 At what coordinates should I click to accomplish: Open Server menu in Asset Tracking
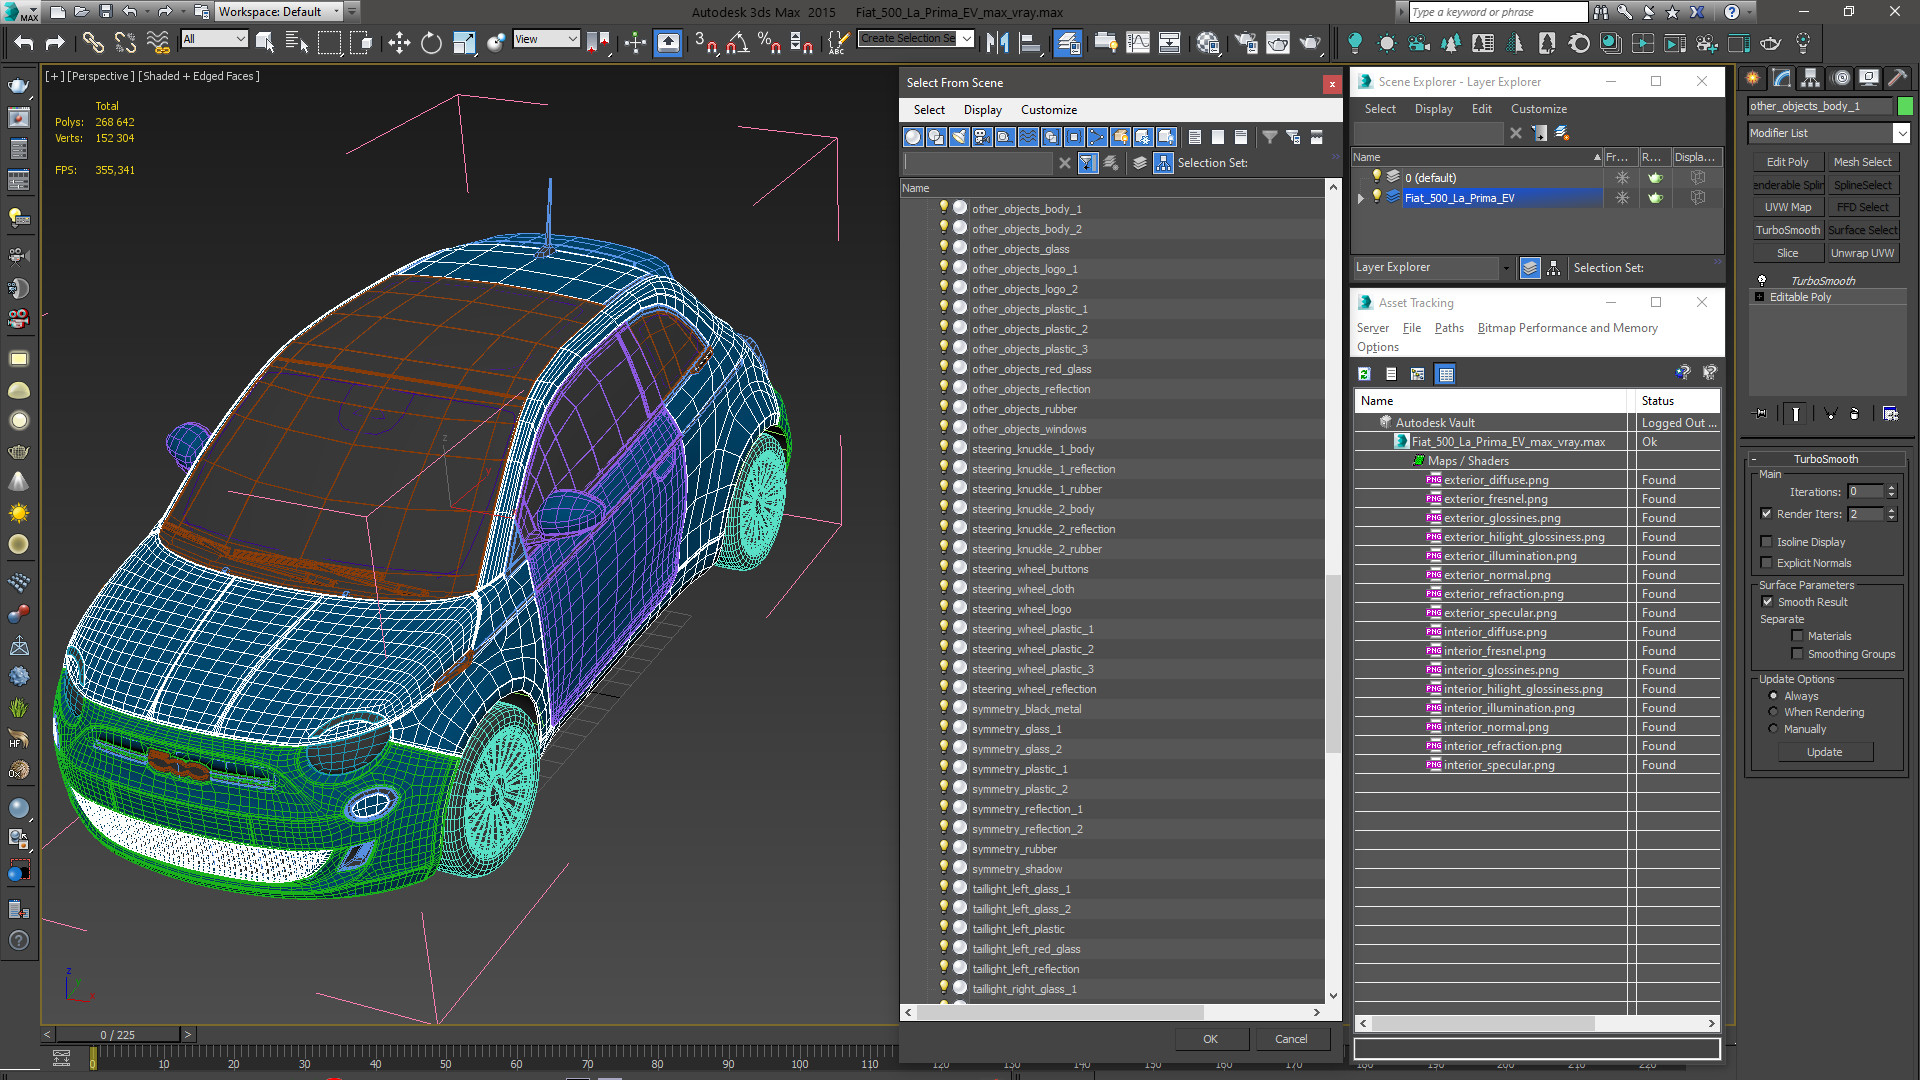click(1372, 328)
